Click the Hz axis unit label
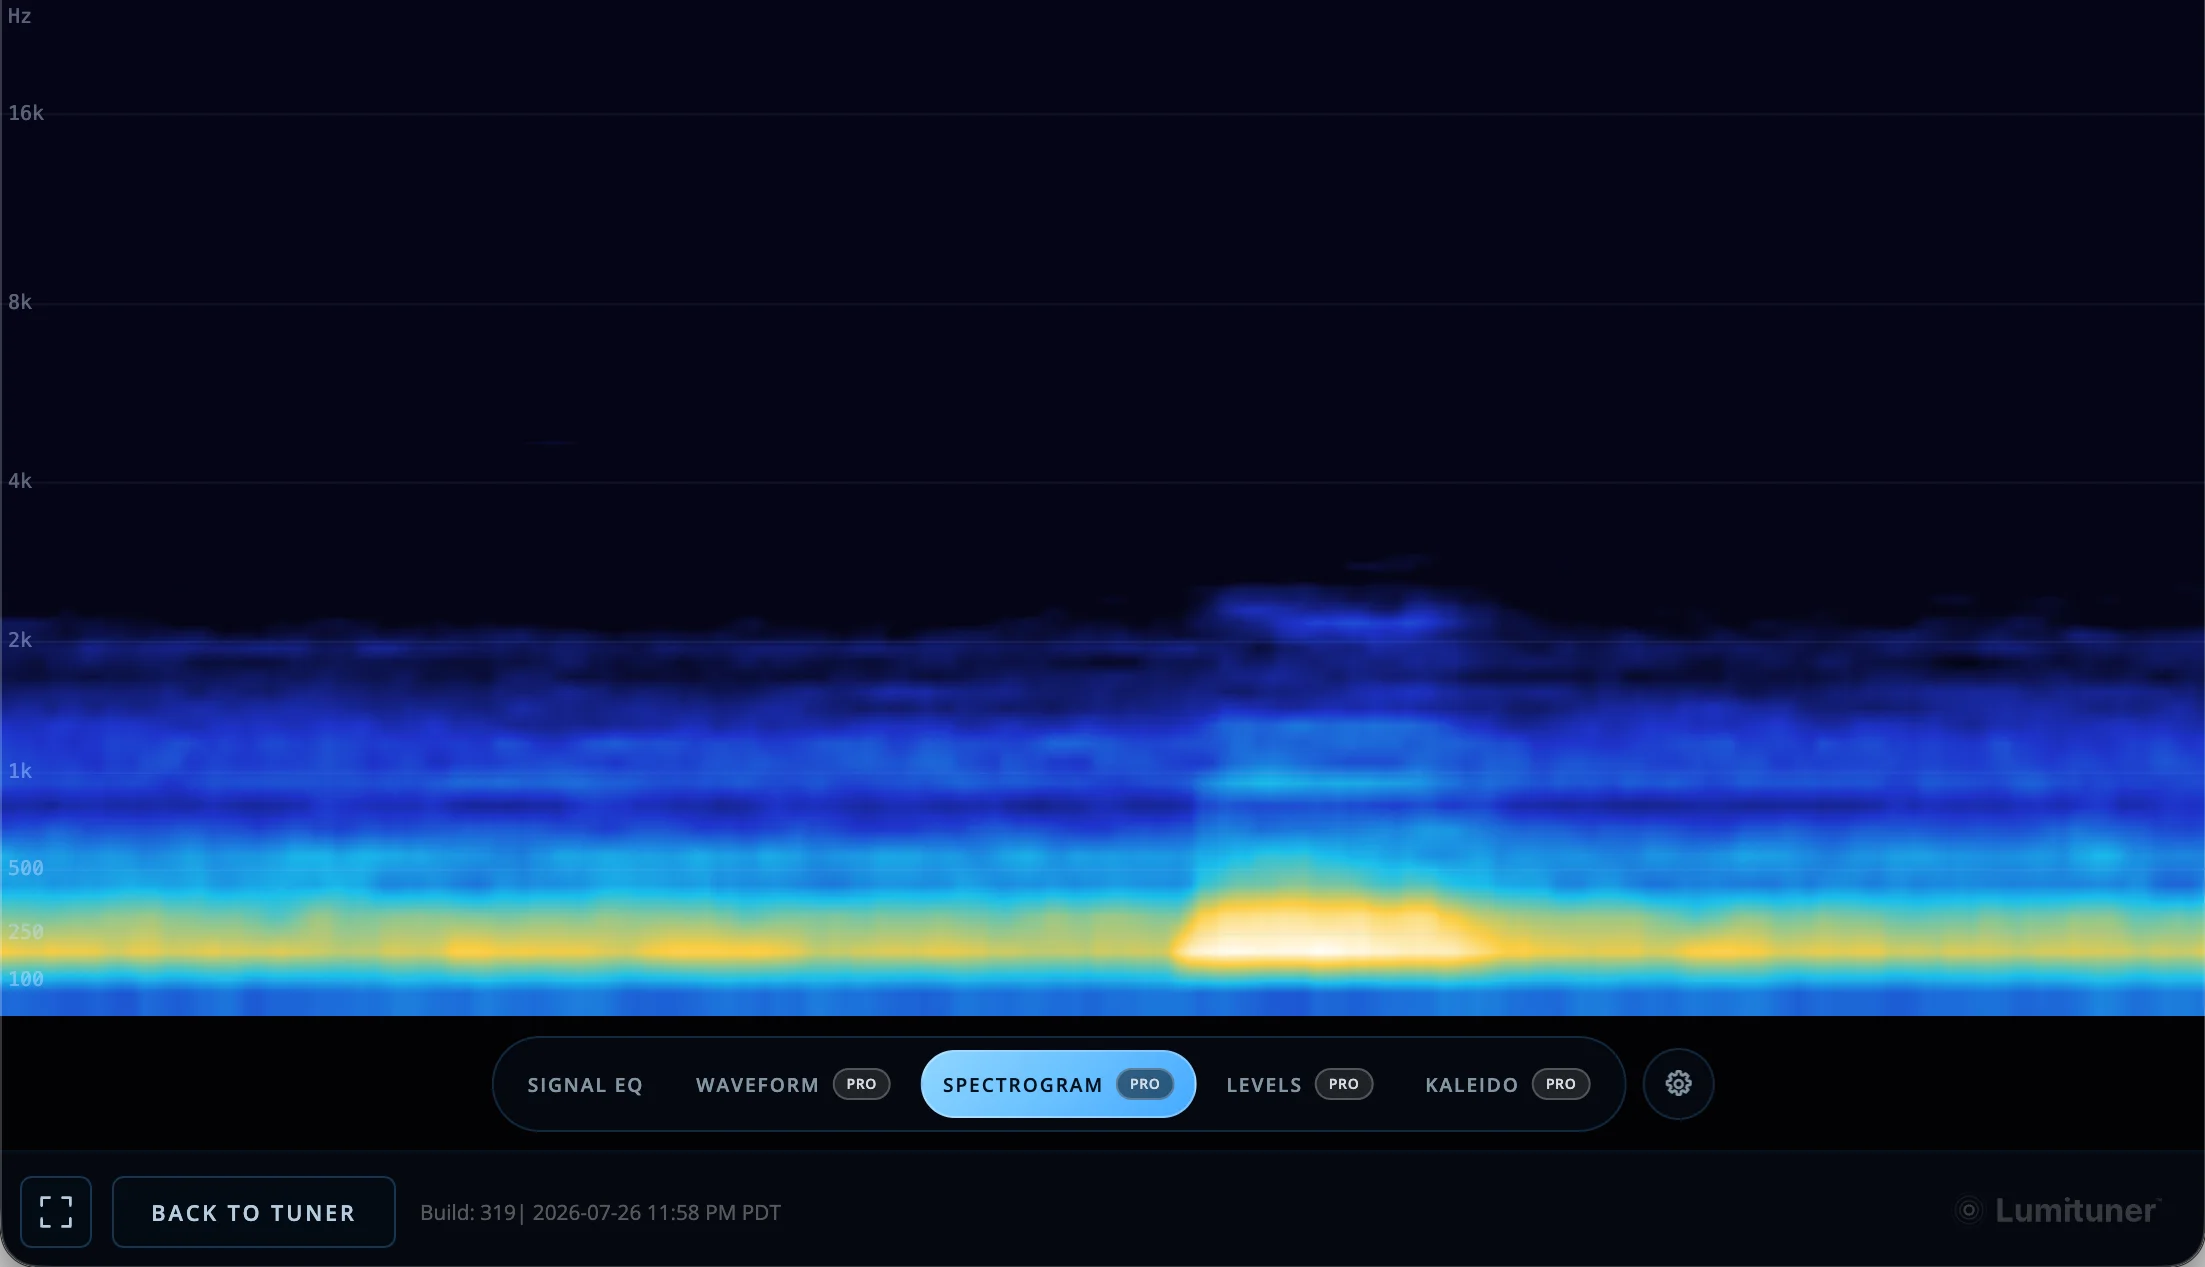The height and width of the screenshot is (1267, 2205). 19,16
